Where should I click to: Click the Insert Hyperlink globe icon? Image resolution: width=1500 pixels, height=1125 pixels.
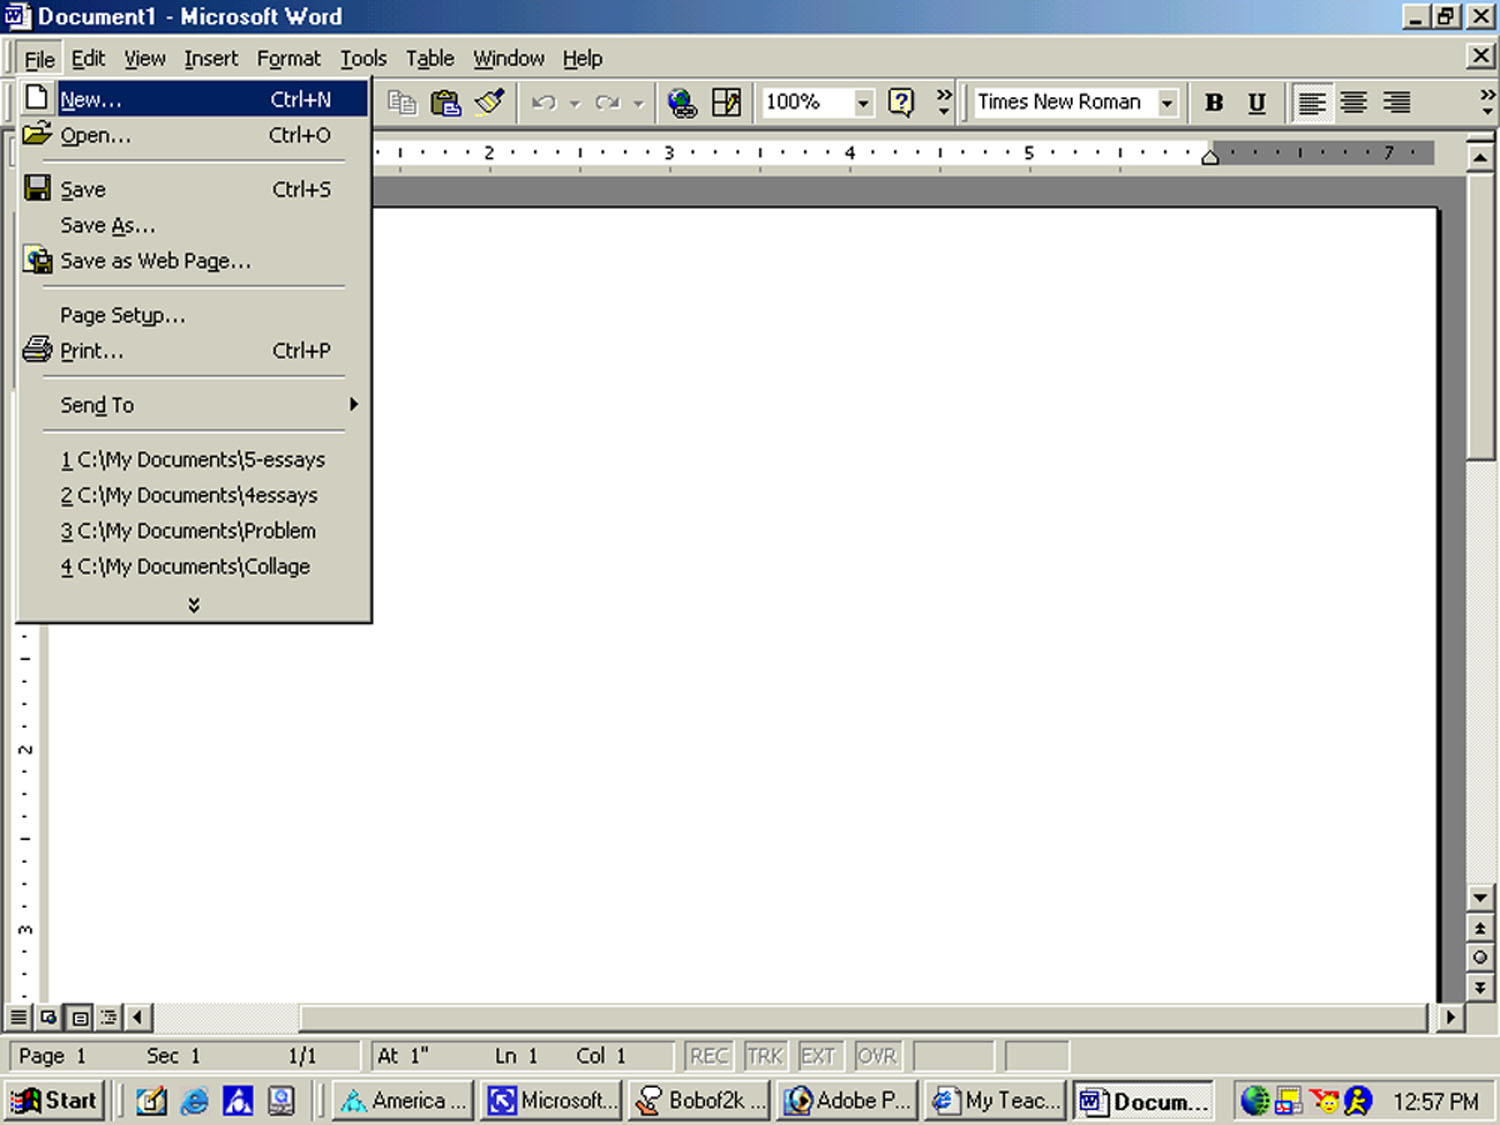(682, 102)
